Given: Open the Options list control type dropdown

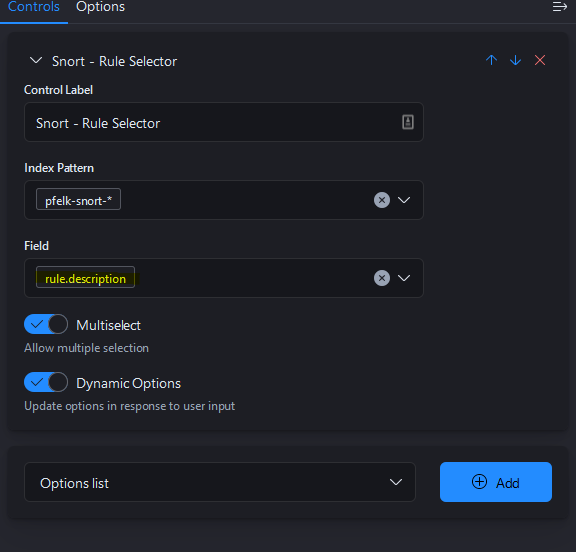Looking at the screenshot, I should 220,482.
